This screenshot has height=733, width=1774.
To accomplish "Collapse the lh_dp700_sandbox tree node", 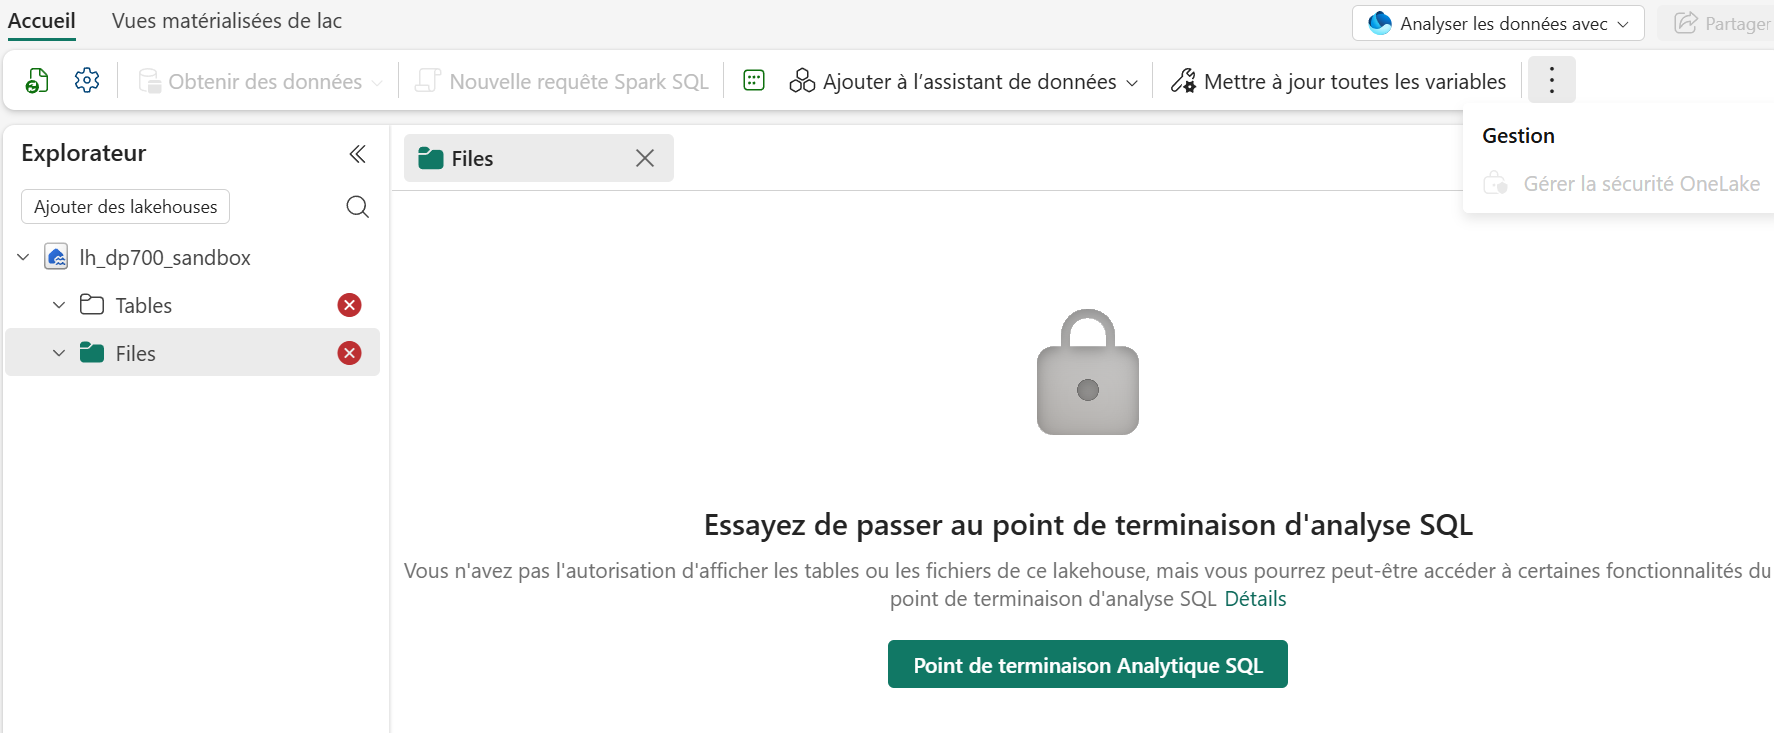I will point(23,257).
